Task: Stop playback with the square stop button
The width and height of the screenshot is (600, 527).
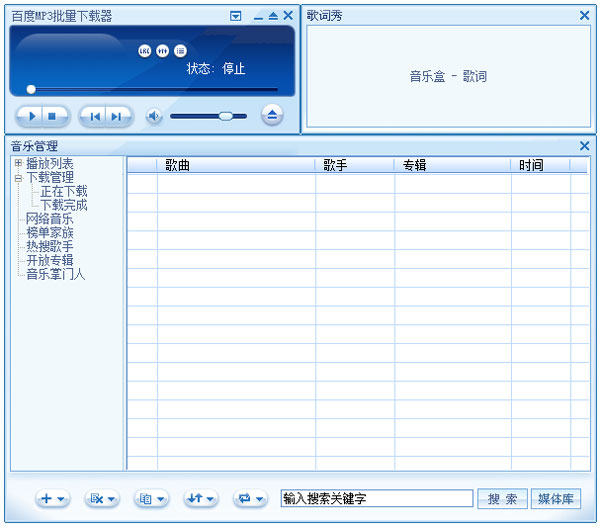Action: click(52, 116)
